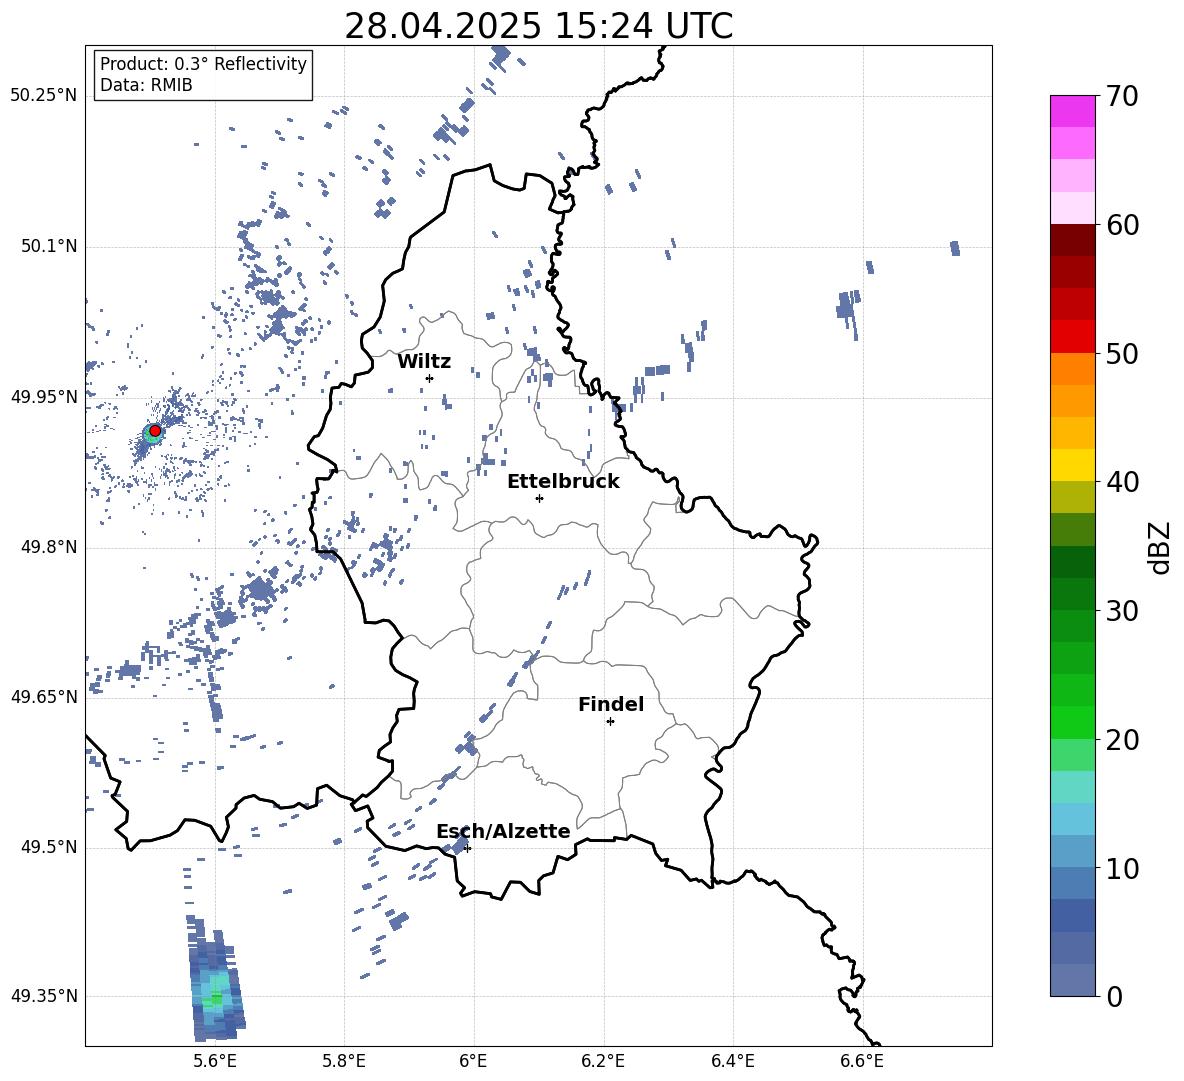Click the Esch/Alzette station cross marker

point(467,848)
